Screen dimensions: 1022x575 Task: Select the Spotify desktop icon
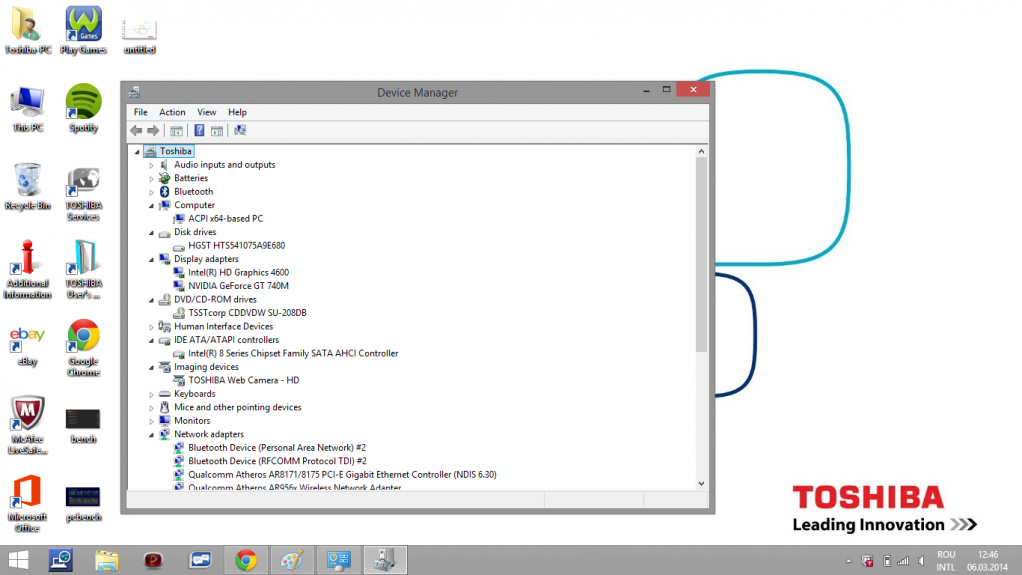click(83, 108)
